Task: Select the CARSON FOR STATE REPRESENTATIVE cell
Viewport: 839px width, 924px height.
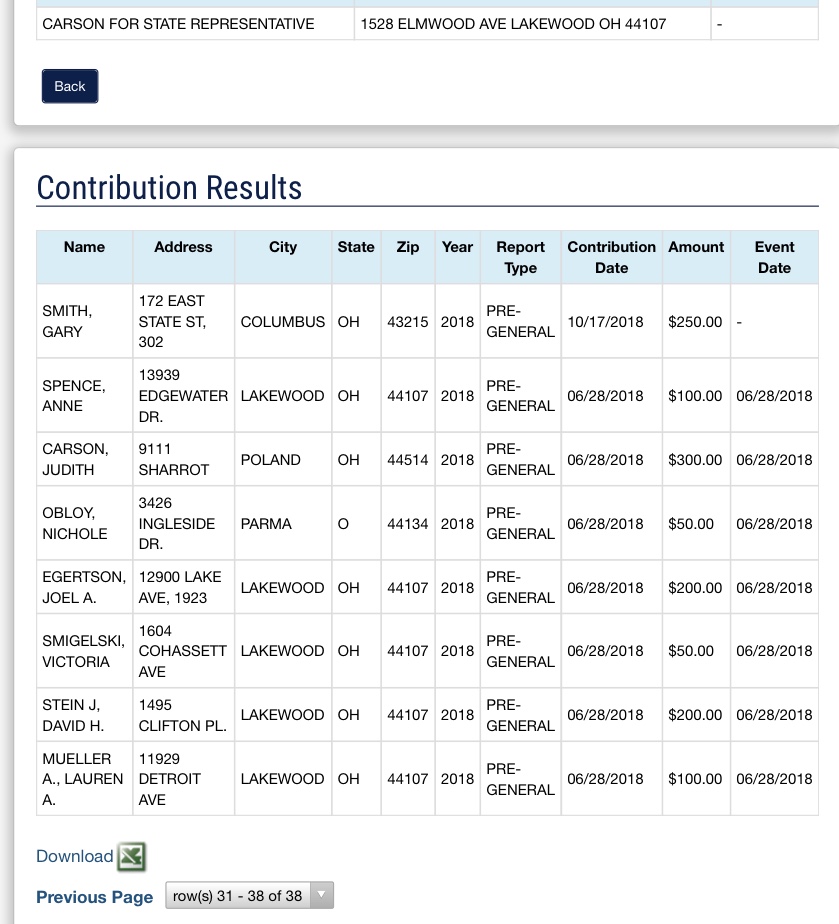Action: tap(178, 24)
